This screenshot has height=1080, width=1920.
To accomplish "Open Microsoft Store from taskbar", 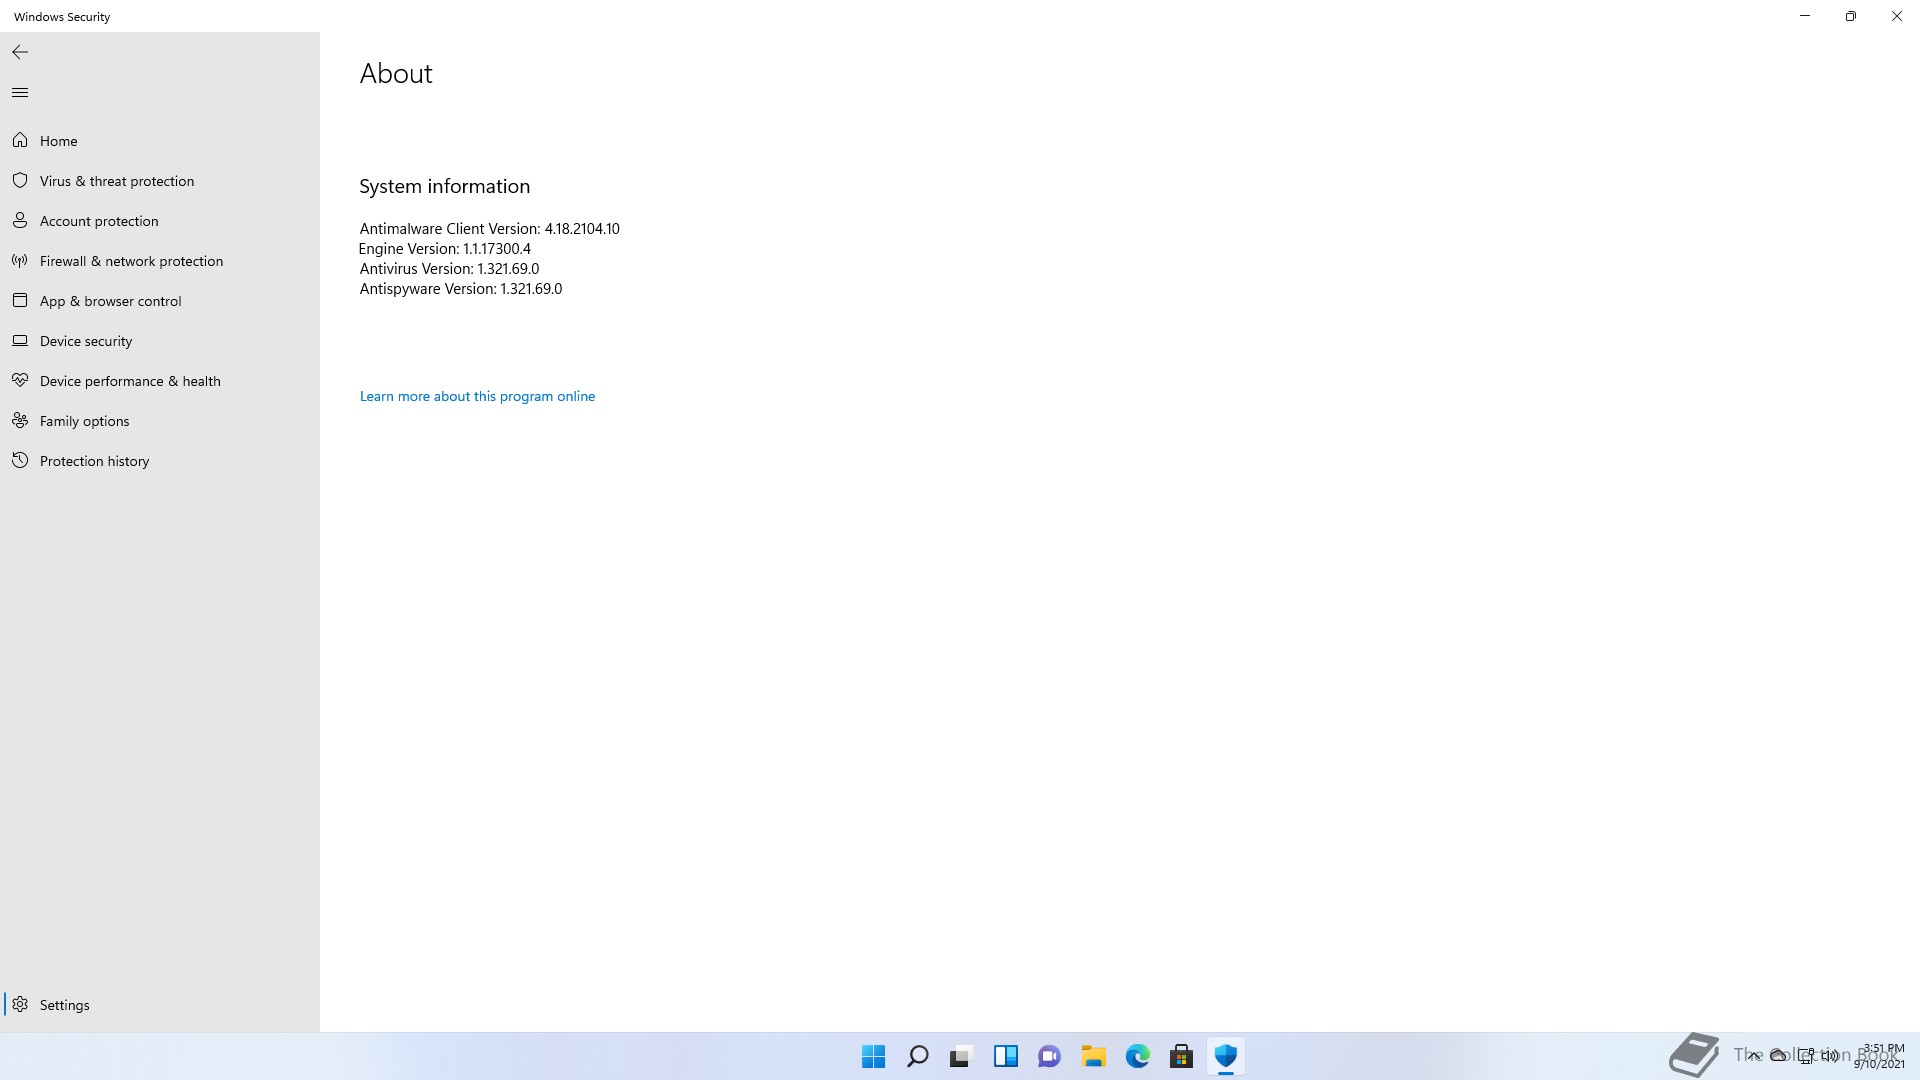I will [1181, 1056].
